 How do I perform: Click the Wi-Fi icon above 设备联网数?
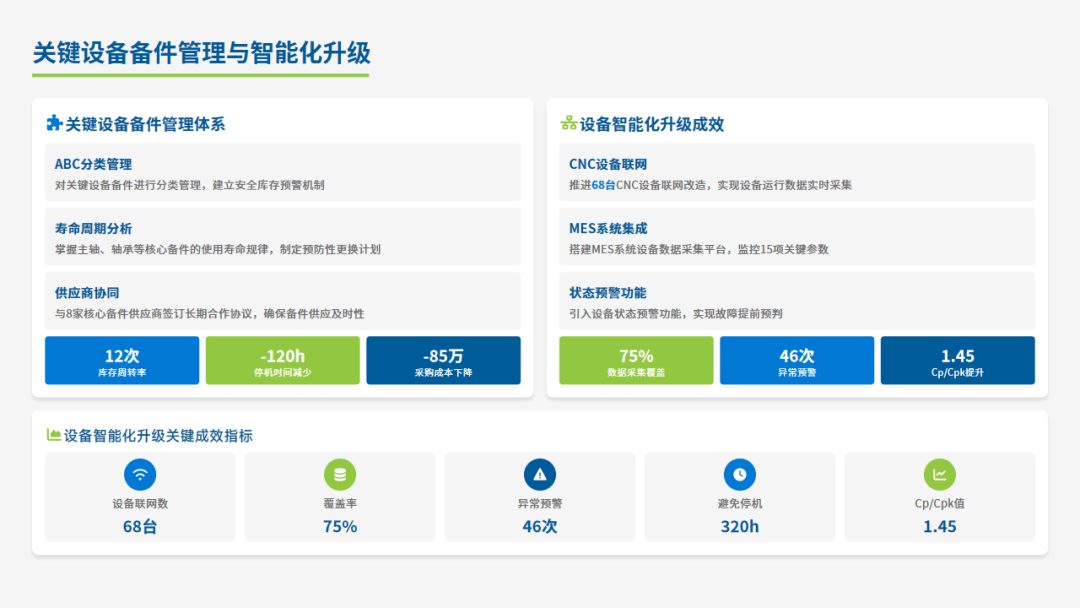point(140,474)
